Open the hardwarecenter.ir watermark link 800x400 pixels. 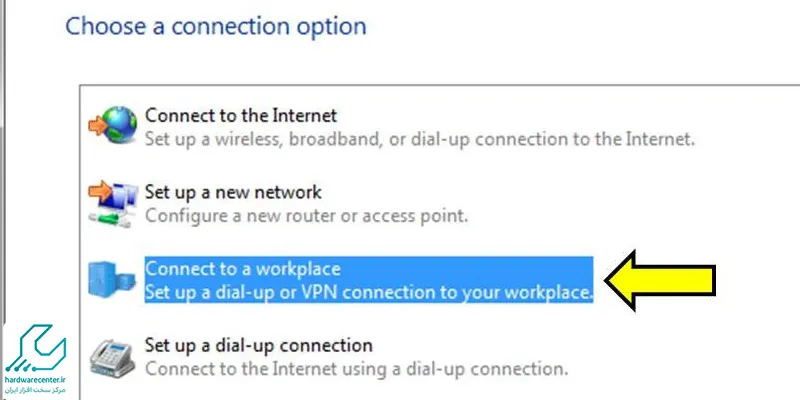tap(35, 381)
